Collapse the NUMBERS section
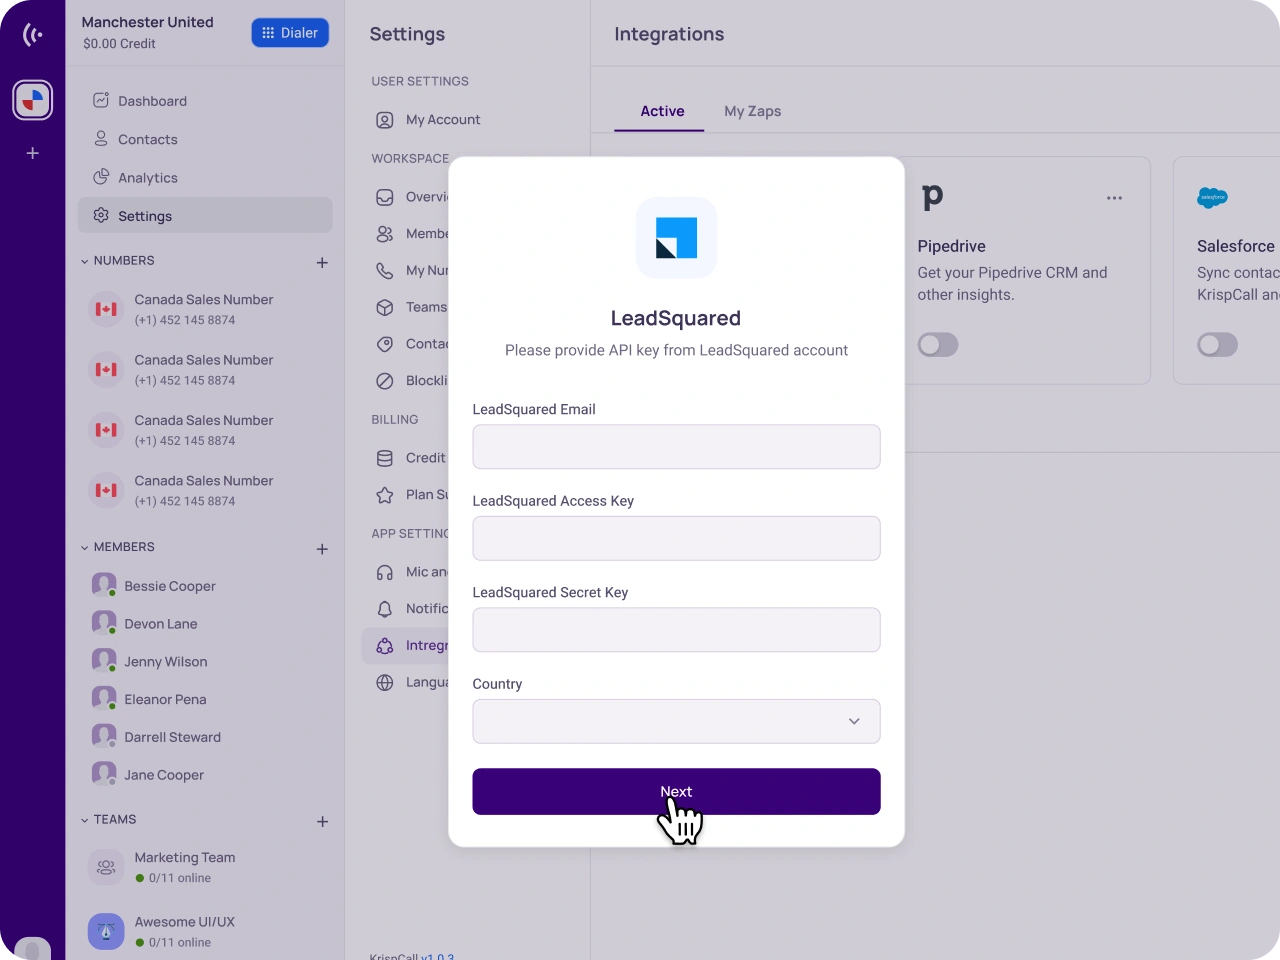 (85, 261)
